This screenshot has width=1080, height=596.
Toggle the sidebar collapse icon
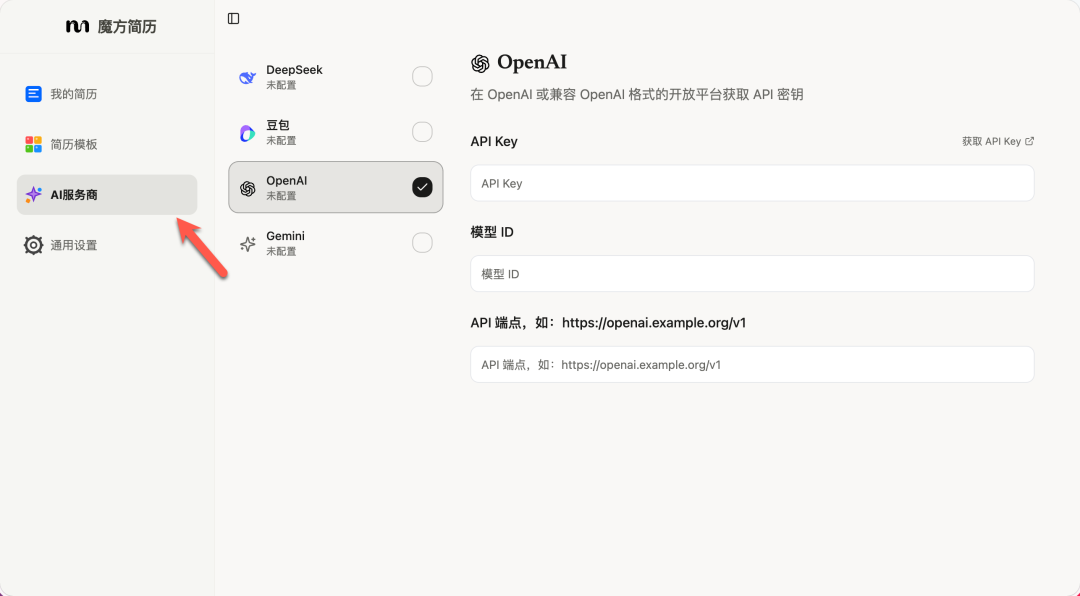point(233,19)
